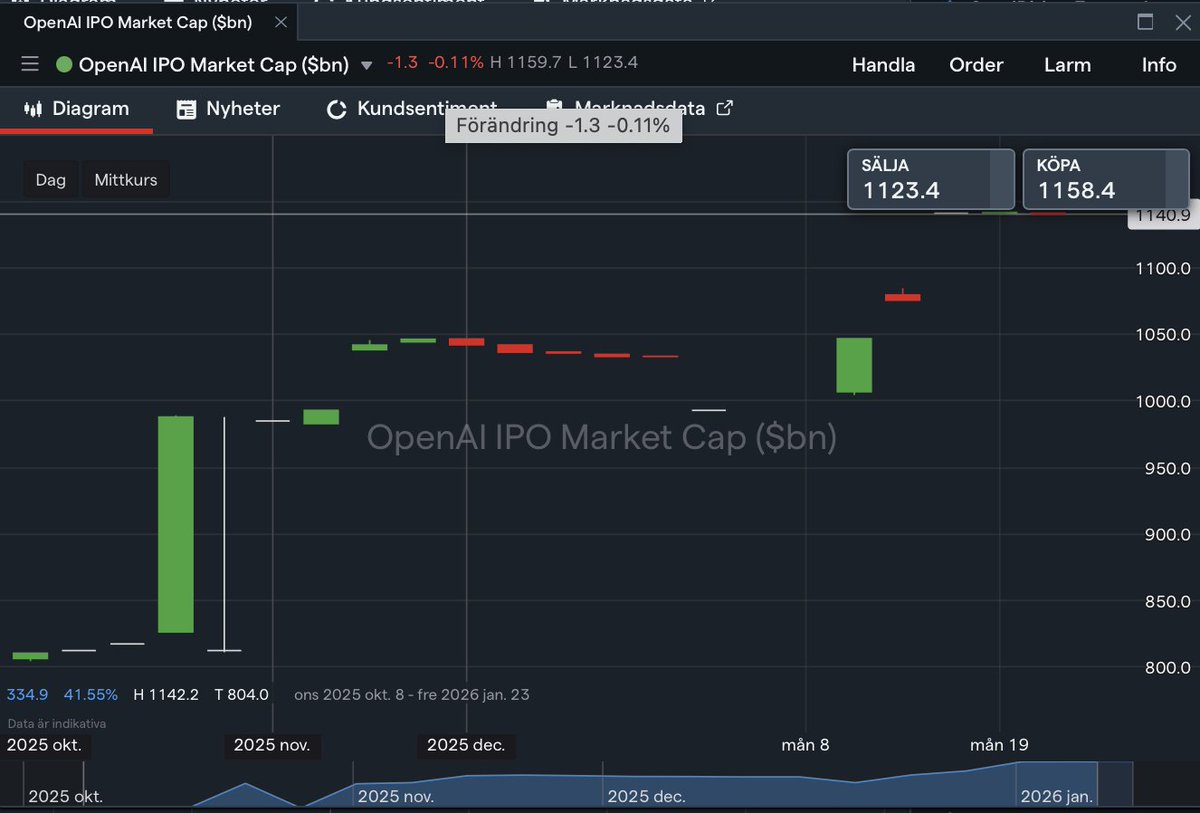Viewport: 1200px width, 813px height.
Task: Click the 41.55% change value
Action: coord(91,694)
